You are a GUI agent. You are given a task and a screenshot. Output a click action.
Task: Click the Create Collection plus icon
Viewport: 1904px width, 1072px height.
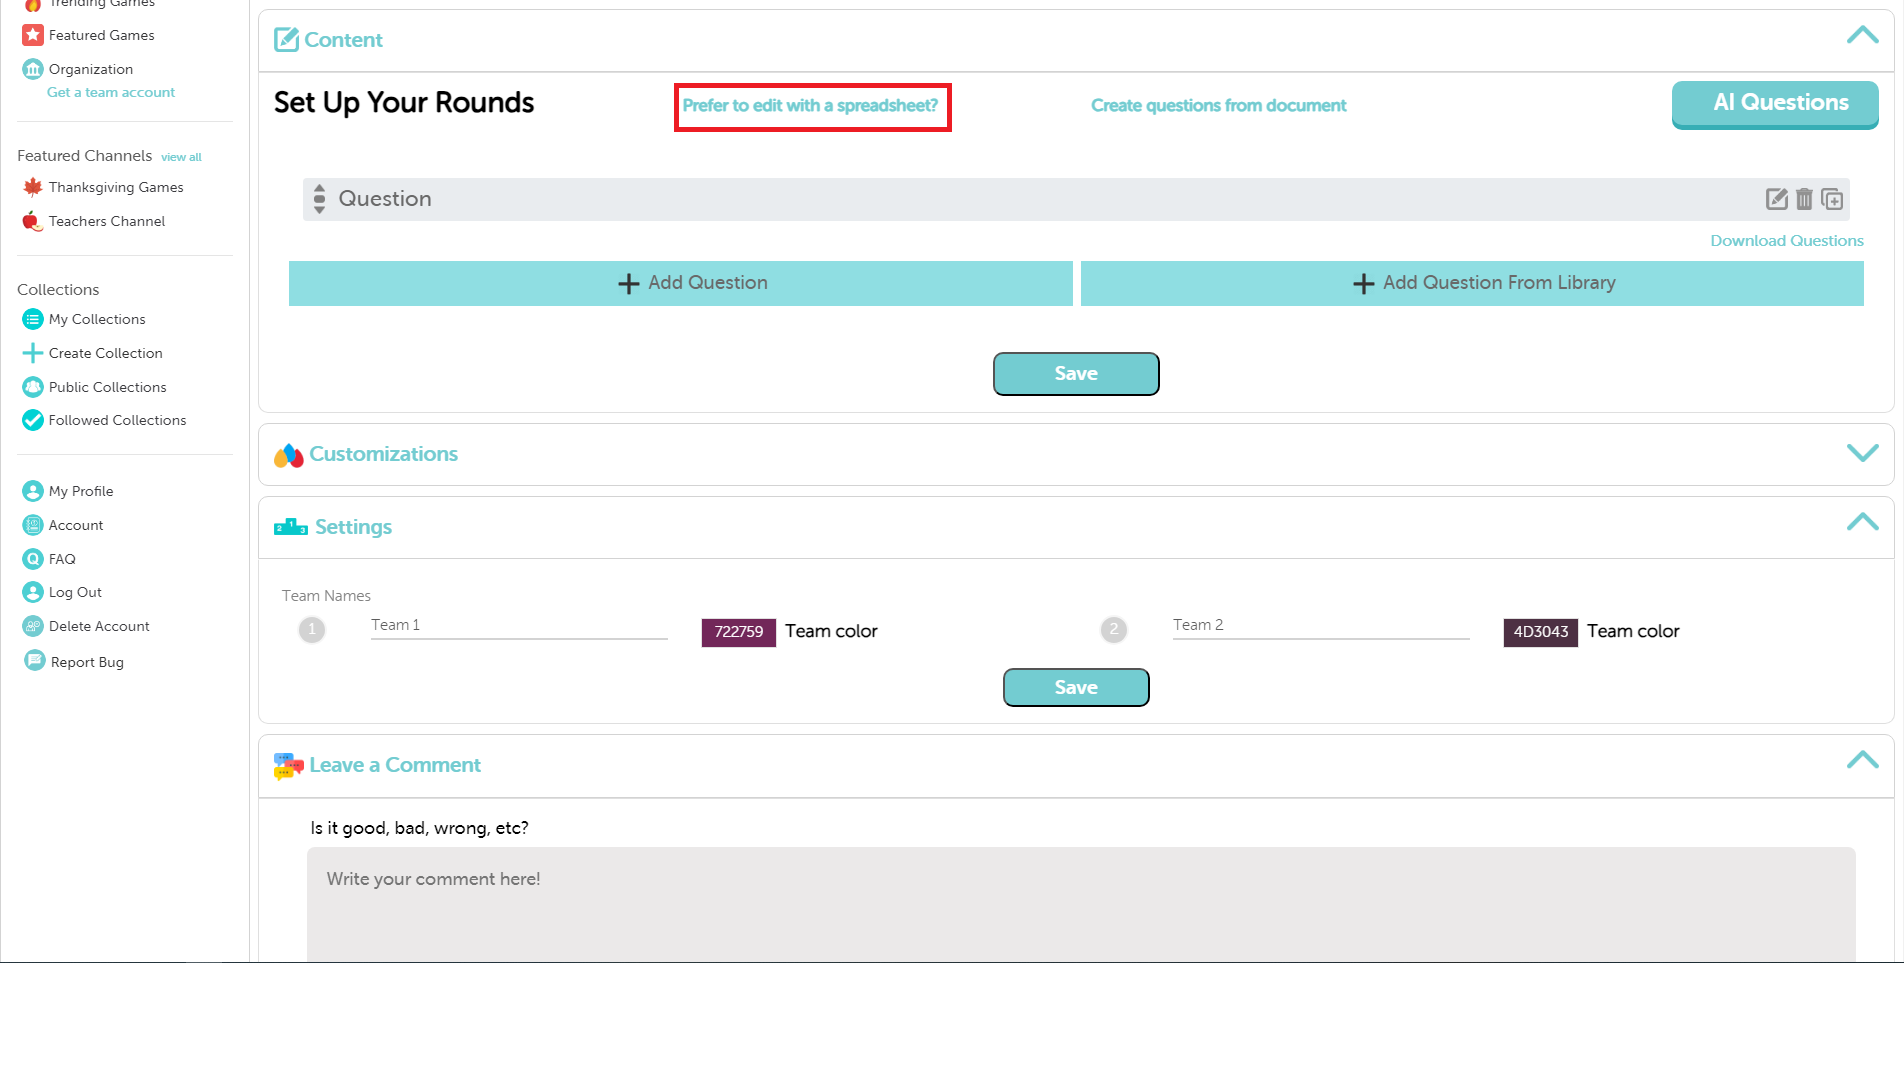(33, 353)
